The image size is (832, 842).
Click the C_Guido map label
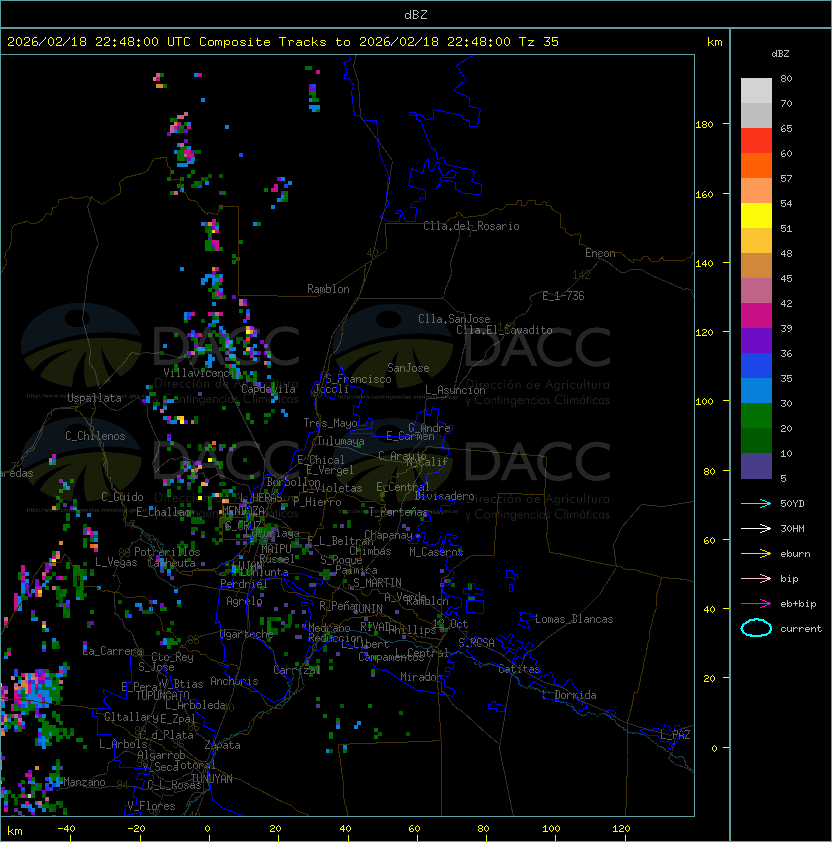tap(122, 497)
